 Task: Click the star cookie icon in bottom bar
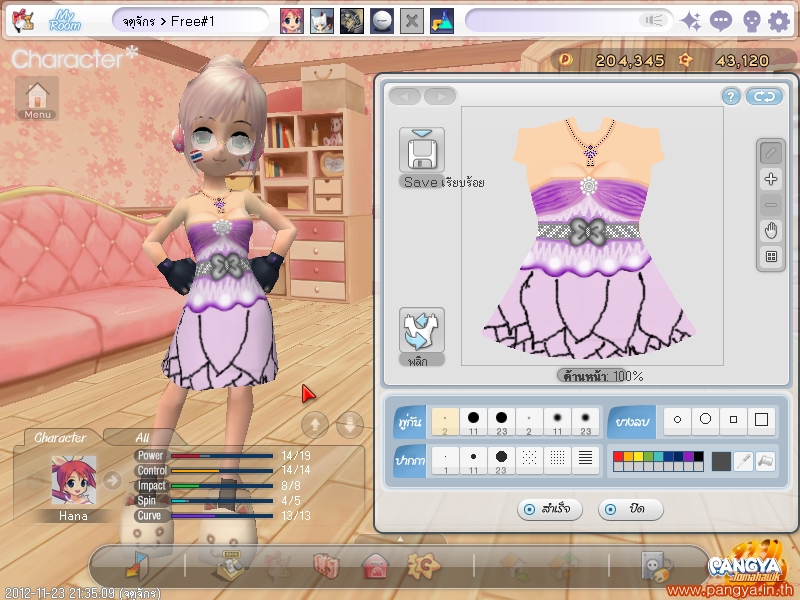[423, 566]
